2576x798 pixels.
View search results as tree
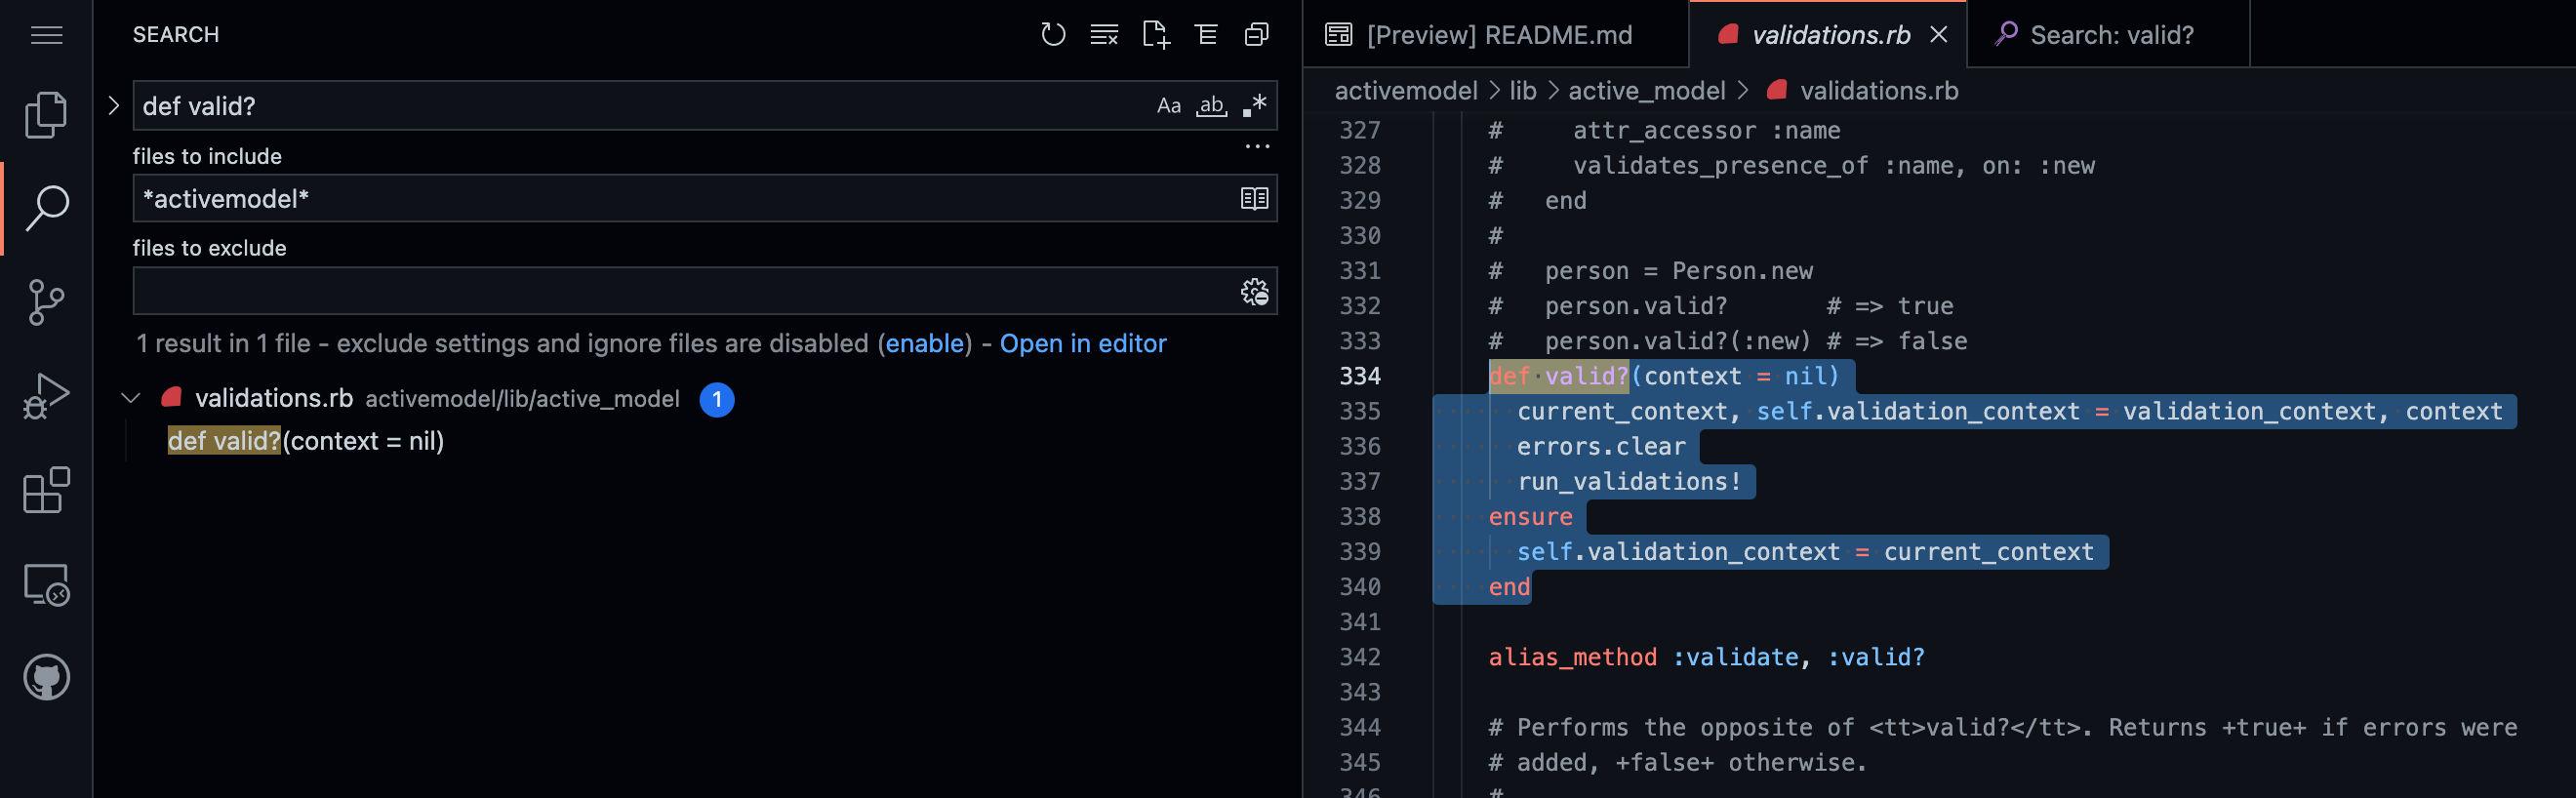(1206, 35)
